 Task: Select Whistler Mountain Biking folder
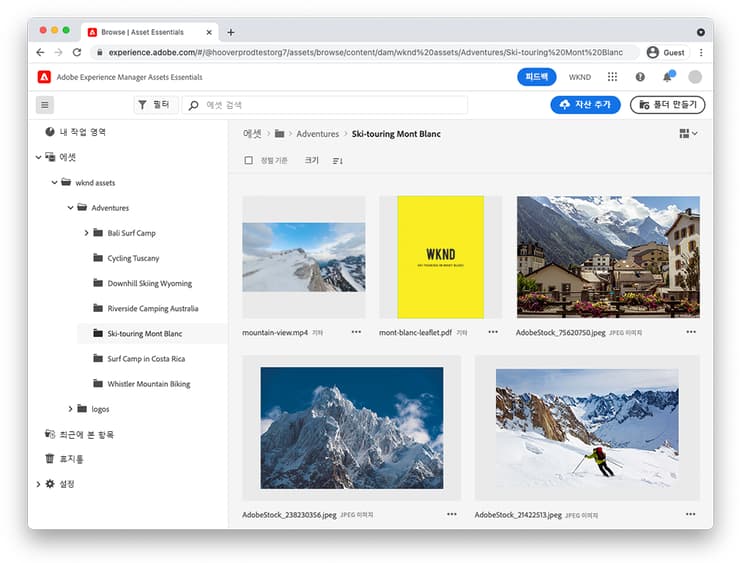(148, 384)
